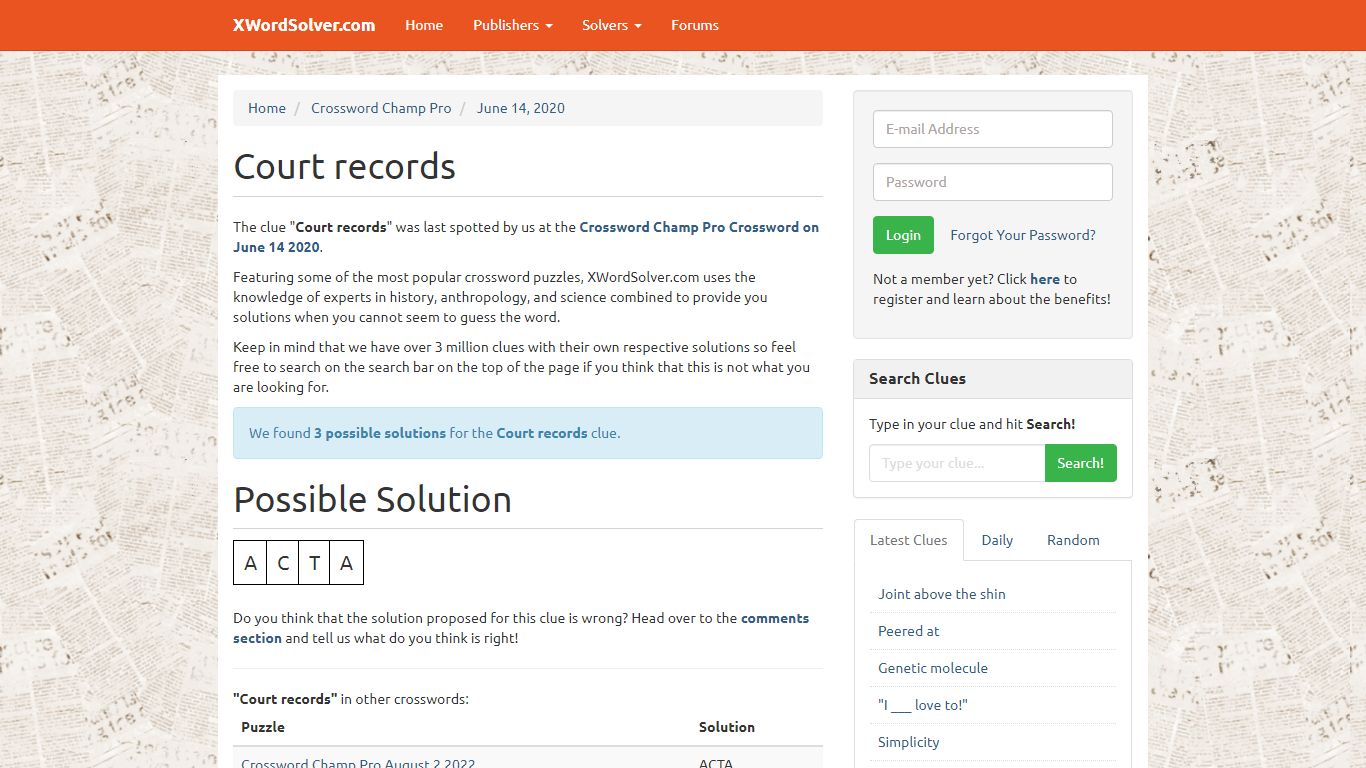This screenshot has width=1366, height=768.
Task: Open clue 'Peered at'
Action: [909, 631]
